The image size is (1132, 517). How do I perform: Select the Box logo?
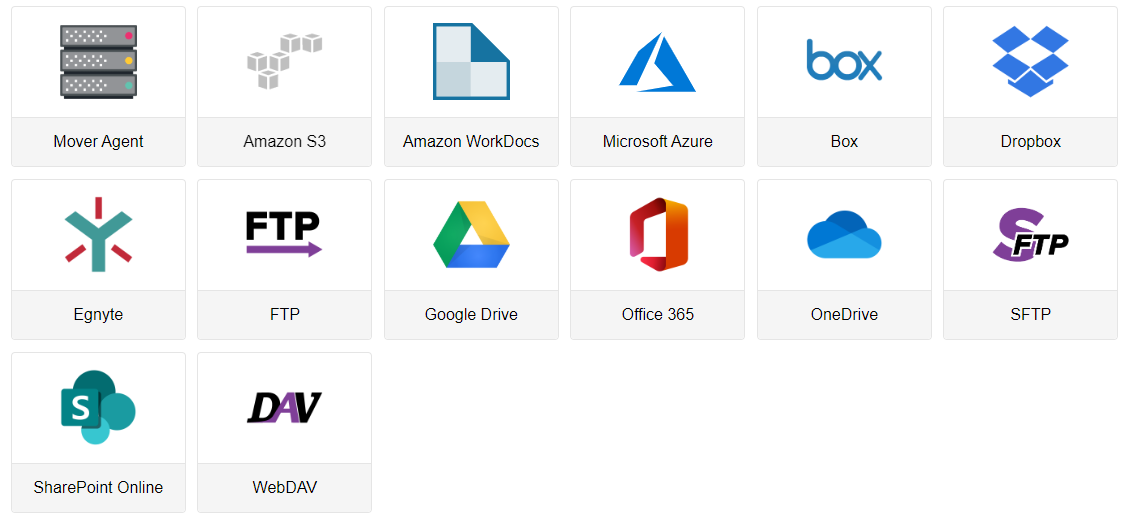point(844,60)
